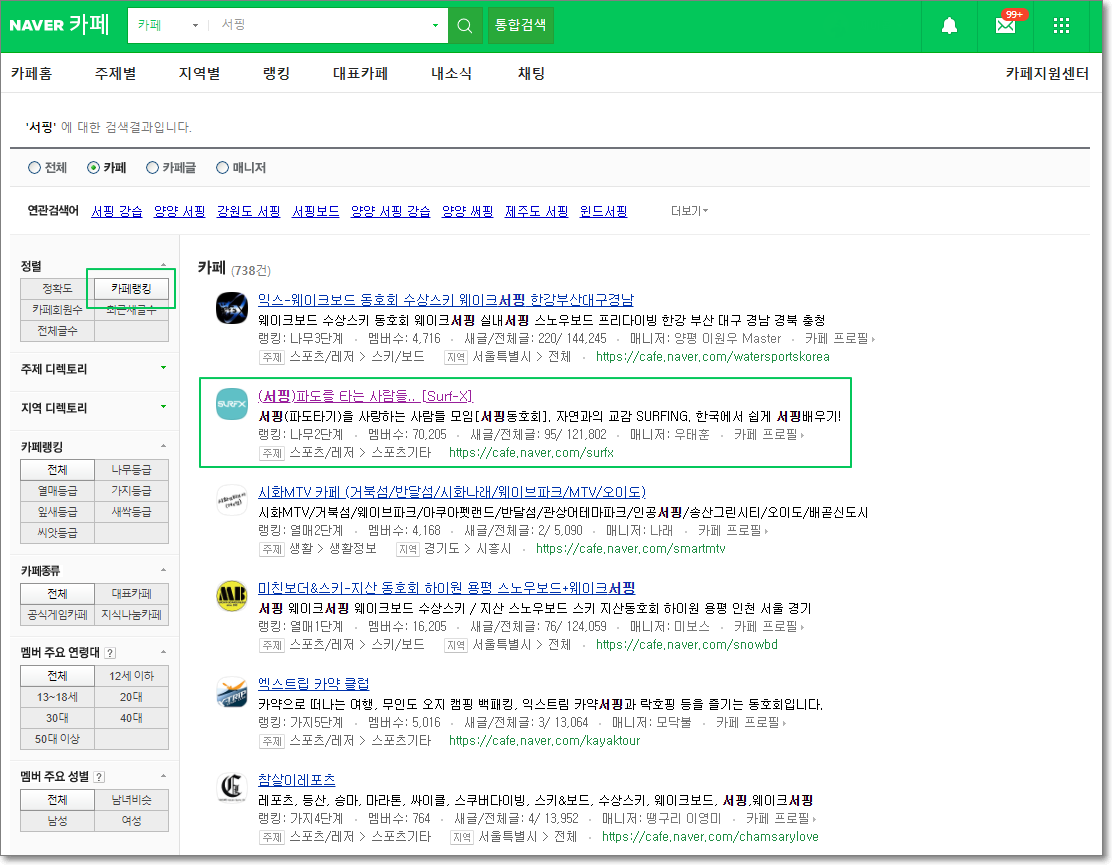Collapse the 카페랭킹 filter section
Viewport: 1112px width, 865px height.
coord(164,447)
